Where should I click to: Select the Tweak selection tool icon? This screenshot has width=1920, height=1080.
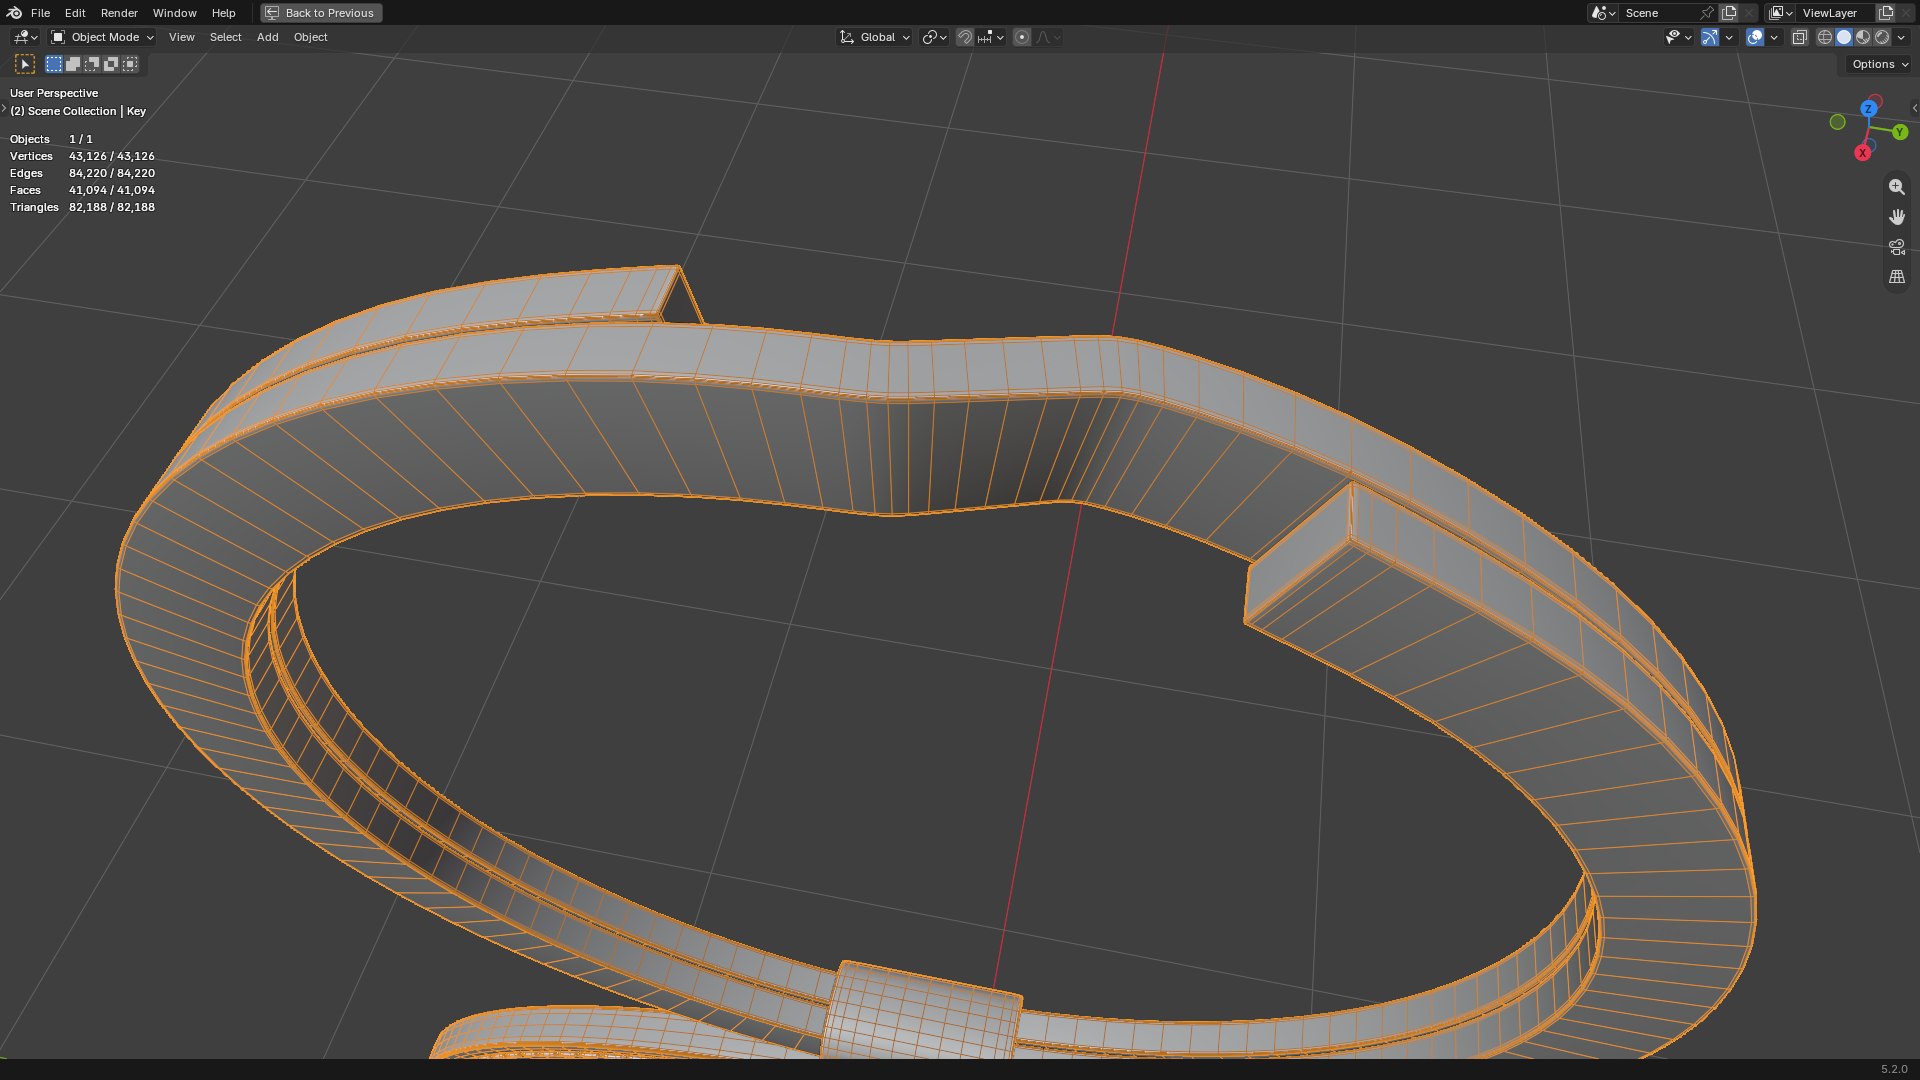[25, 64]
